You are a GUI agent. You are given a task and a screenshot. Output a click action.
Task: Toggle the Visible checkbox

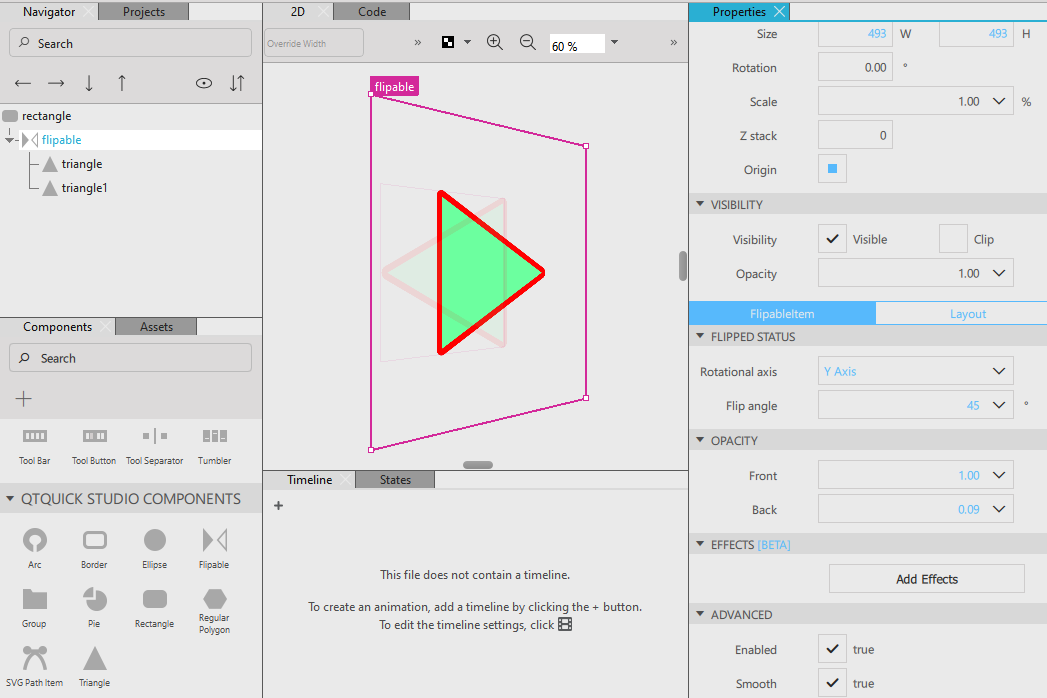[832, 240]
